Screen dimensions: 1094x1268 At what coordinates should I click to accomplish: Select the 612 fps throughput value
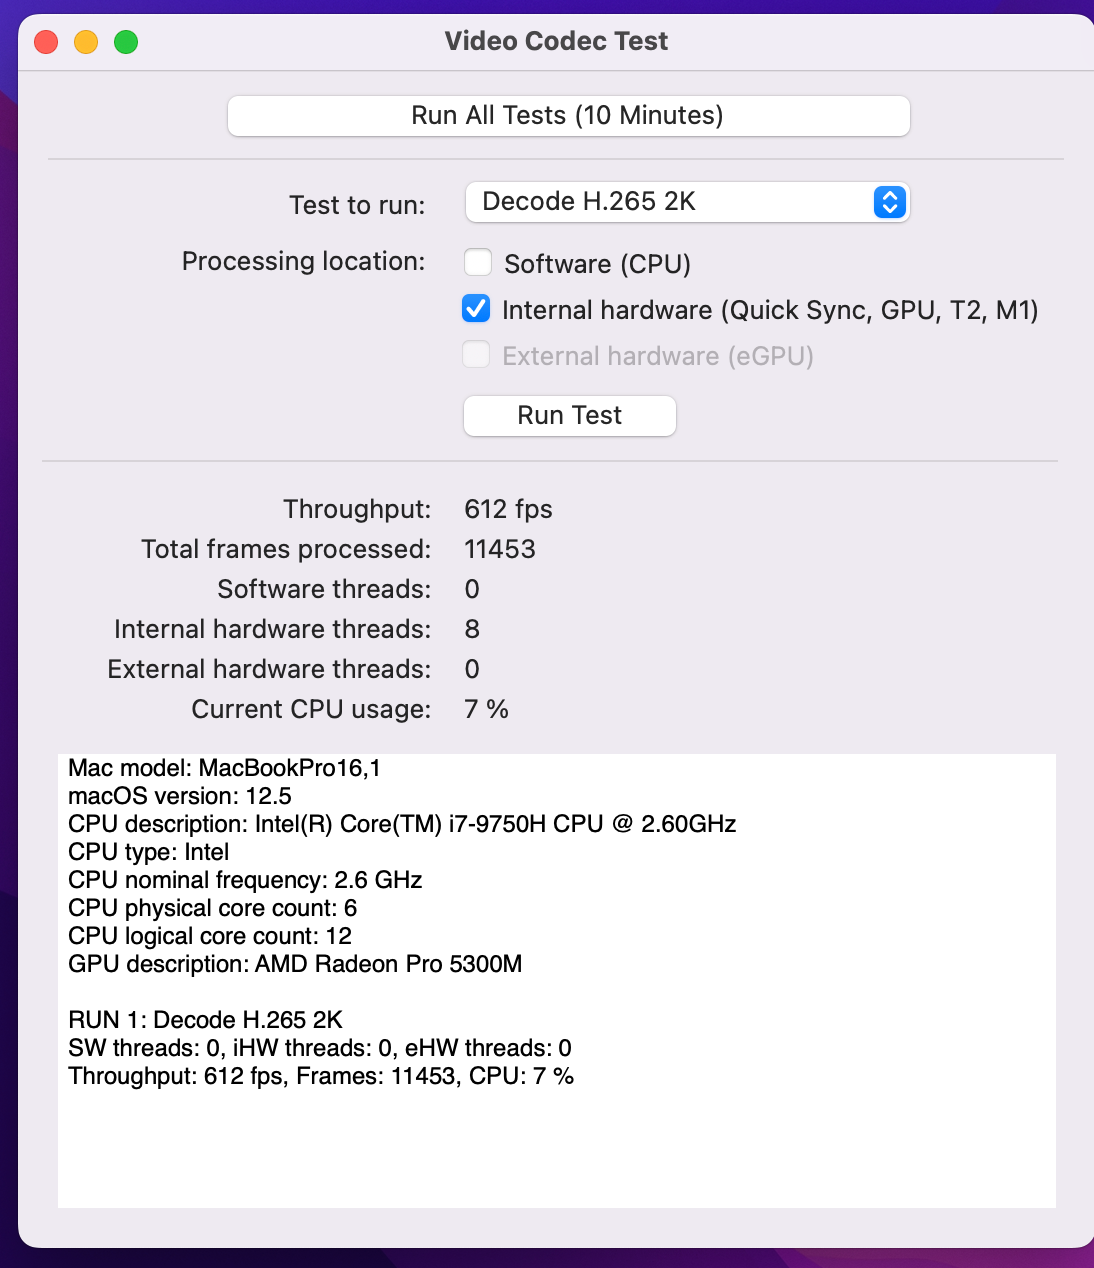click(508, 509)
